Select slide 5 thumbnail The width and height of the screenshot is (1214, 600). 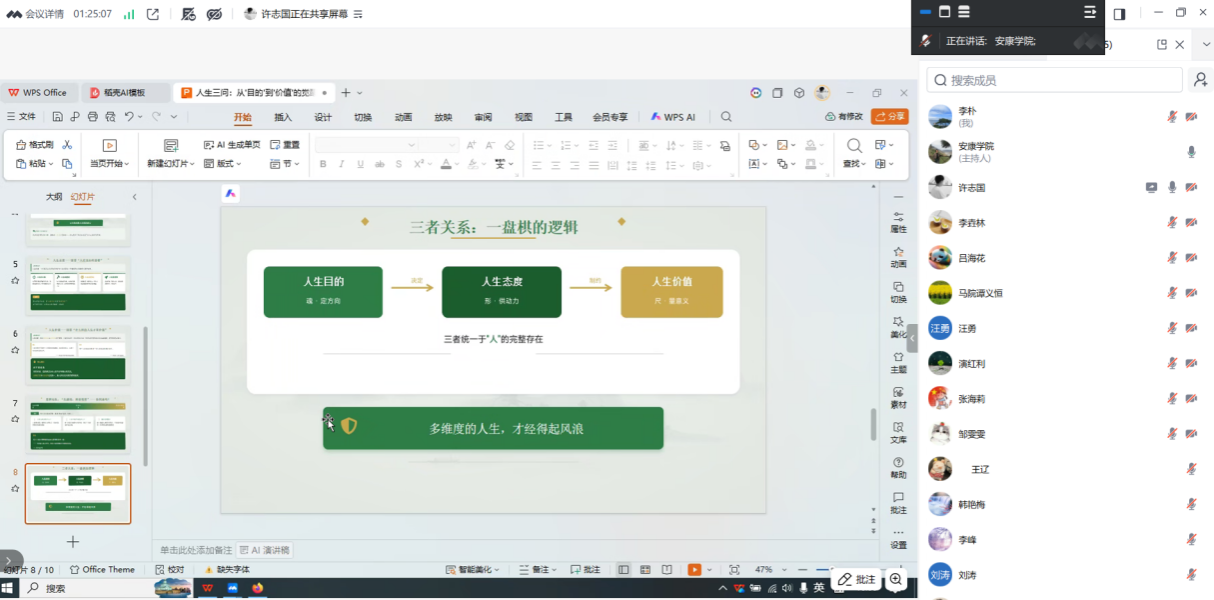pyautogui.click(x=78, y=284)
